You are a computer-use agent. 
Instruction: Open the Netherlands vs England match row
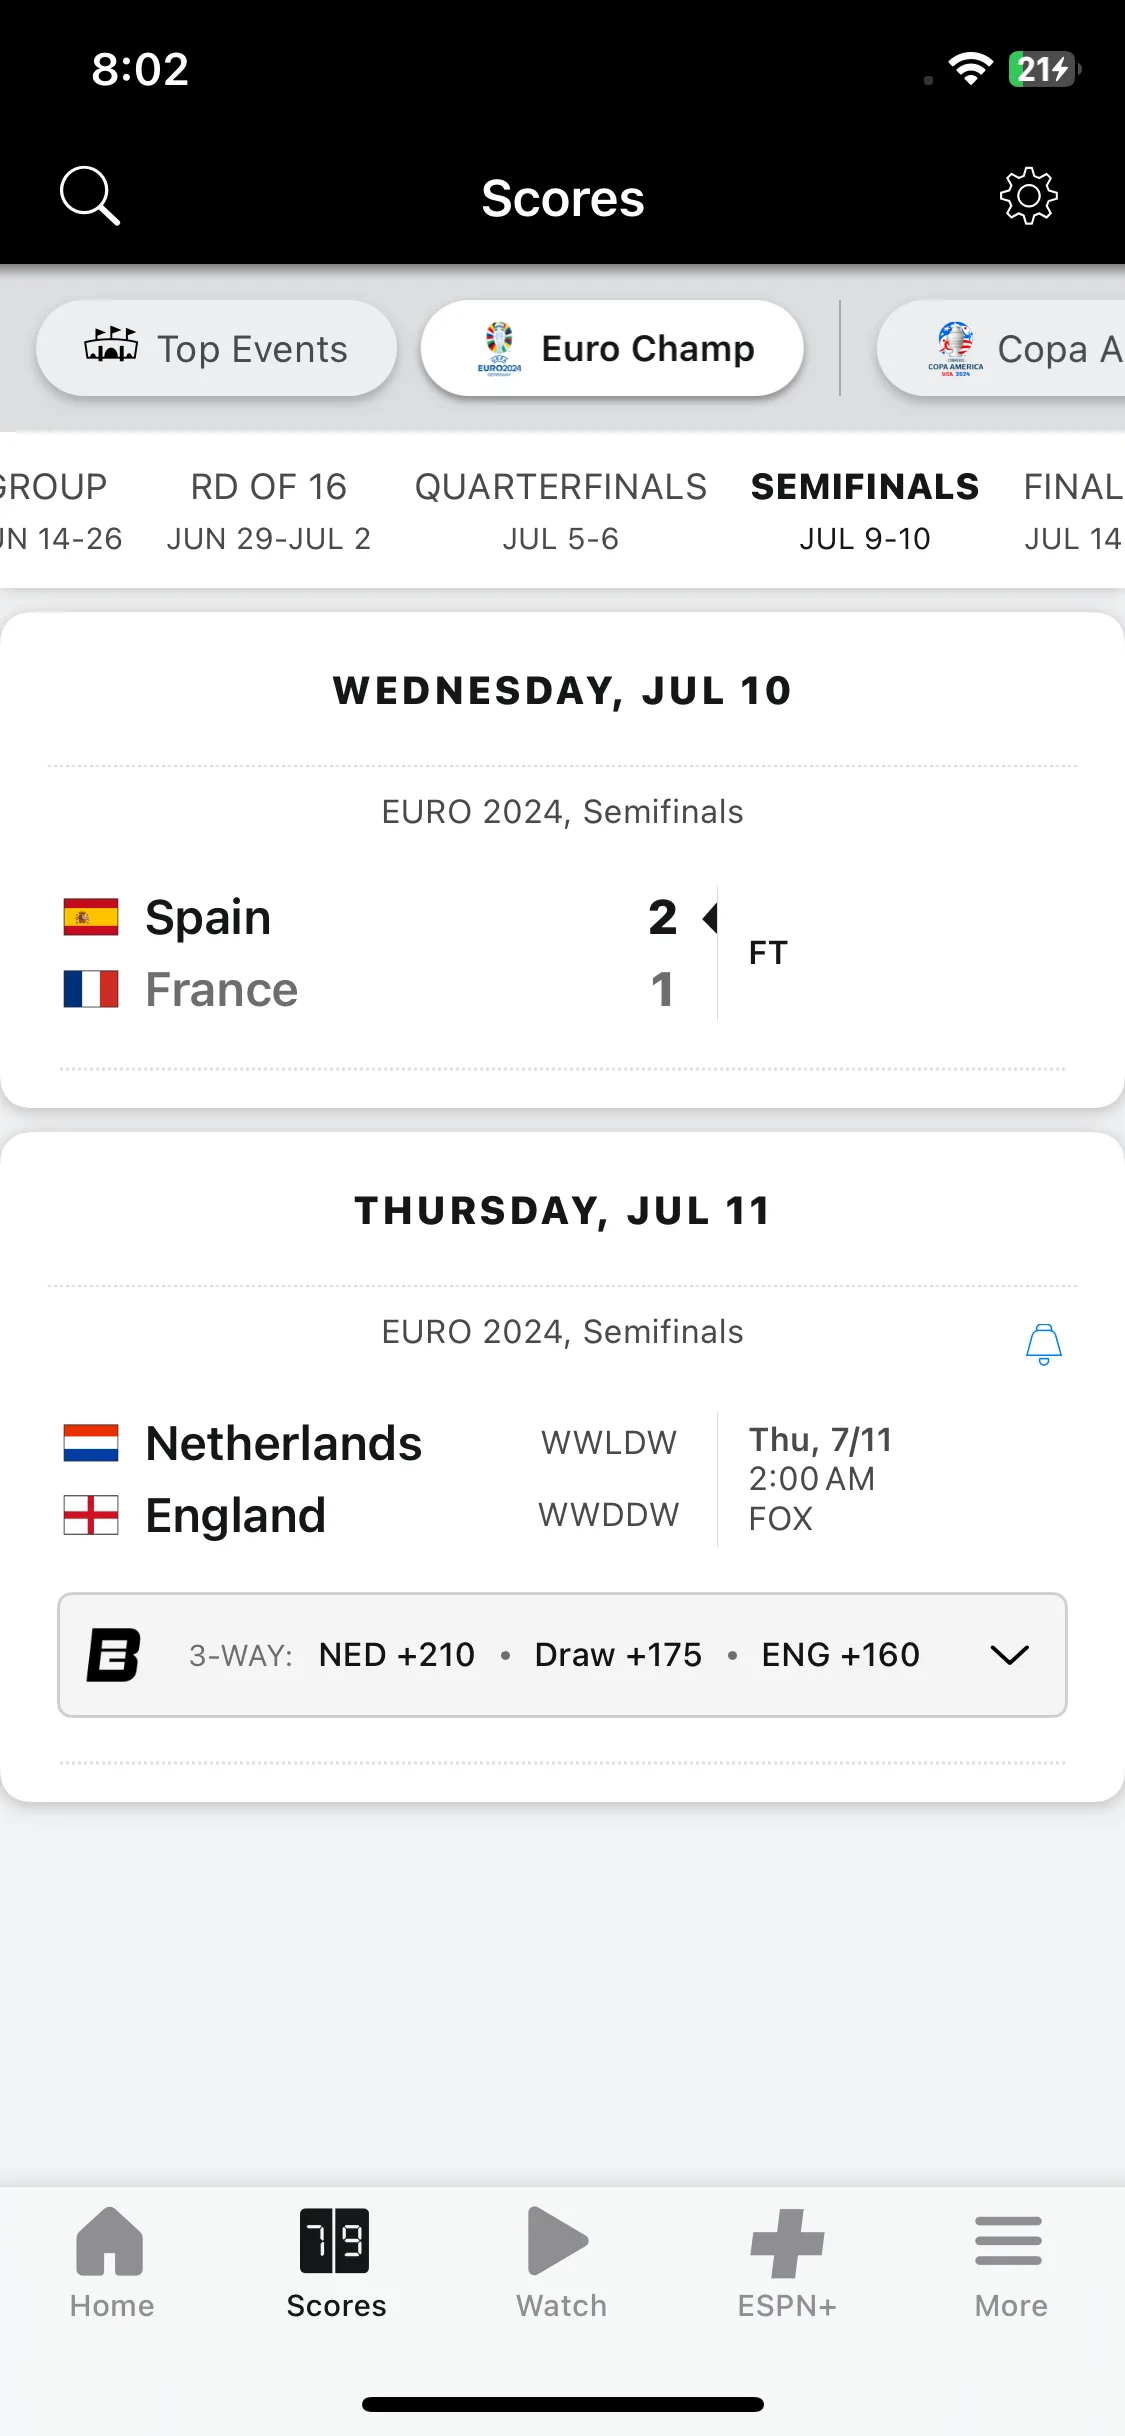click(562, 1479)
